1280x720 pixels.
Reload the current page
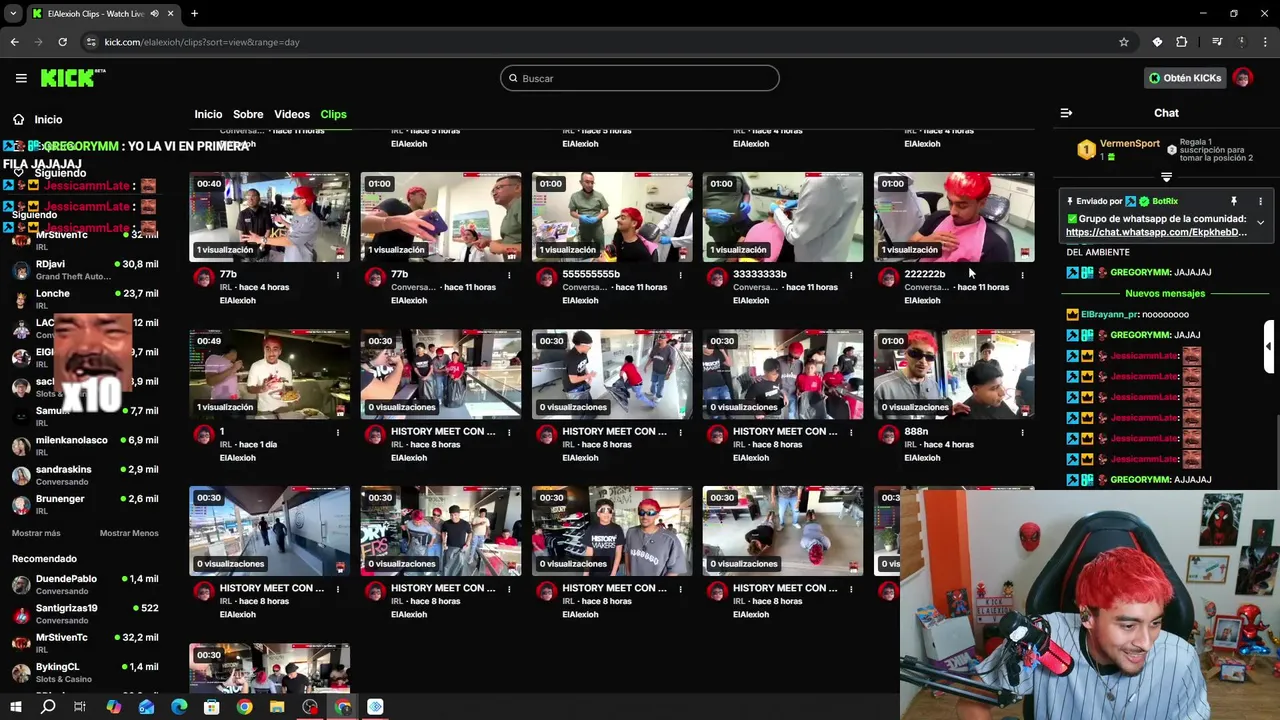click(x=62, y=42)
